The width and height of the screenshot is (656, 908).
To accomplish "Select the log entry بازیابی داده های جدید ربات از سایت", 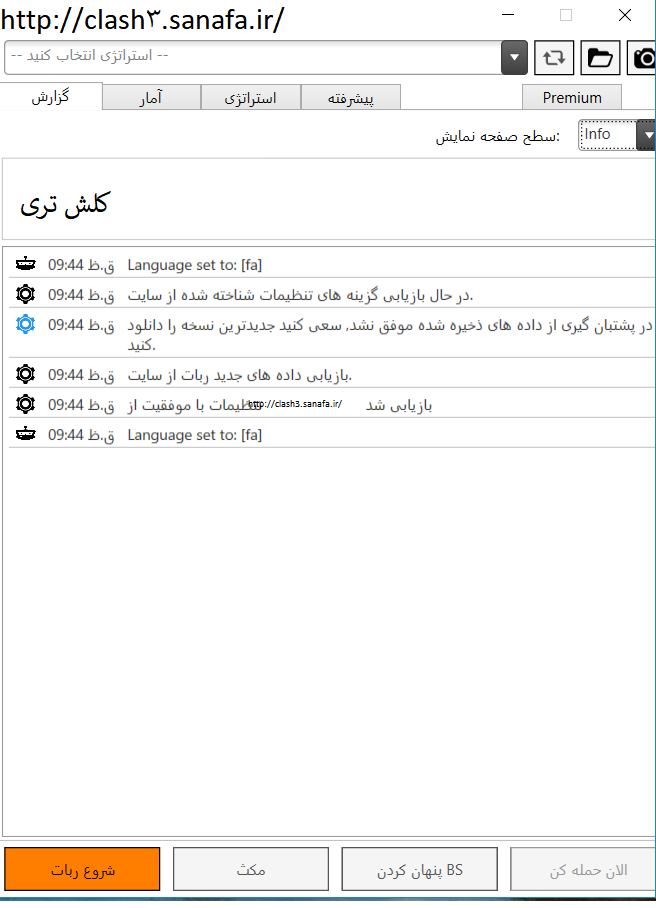I will click(332, 375).
